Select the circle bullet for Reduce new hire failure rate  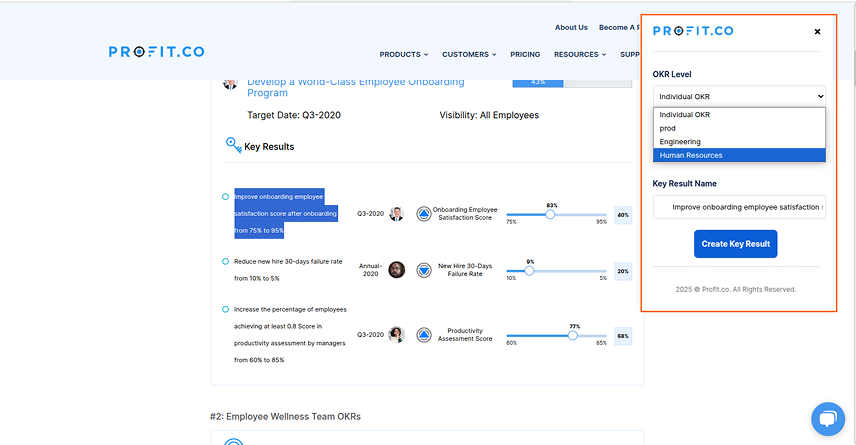pos(225,262)
